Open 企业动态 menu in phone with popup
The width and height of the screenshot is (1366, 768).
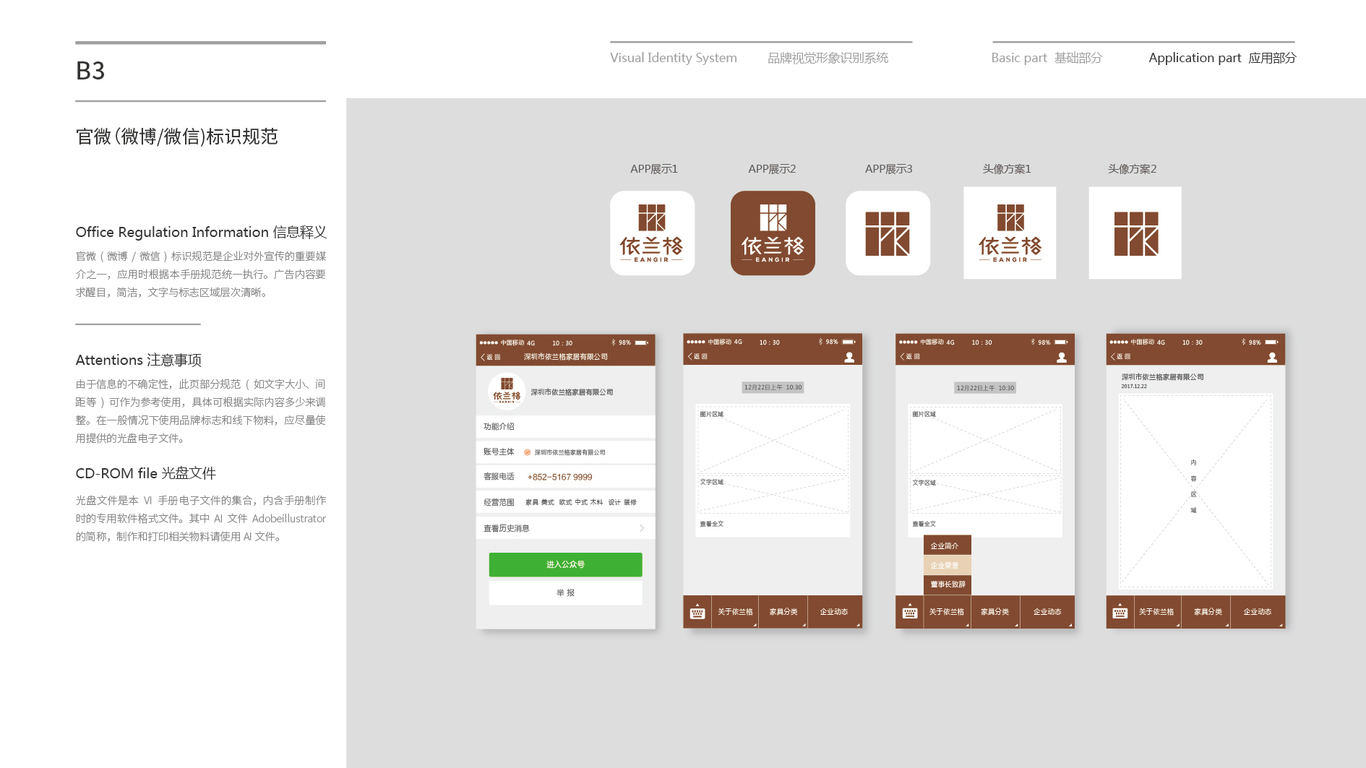point(1047,612)
